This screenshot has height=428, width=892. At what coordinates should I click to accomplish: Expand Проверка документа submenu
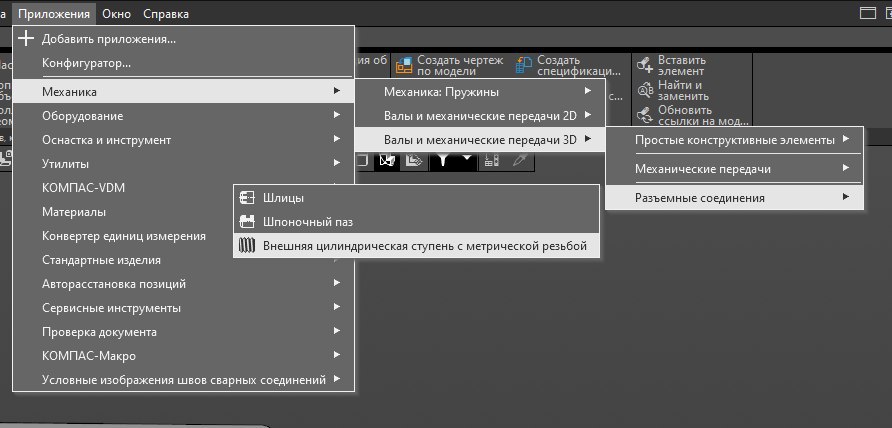click(x=183, y=332)
